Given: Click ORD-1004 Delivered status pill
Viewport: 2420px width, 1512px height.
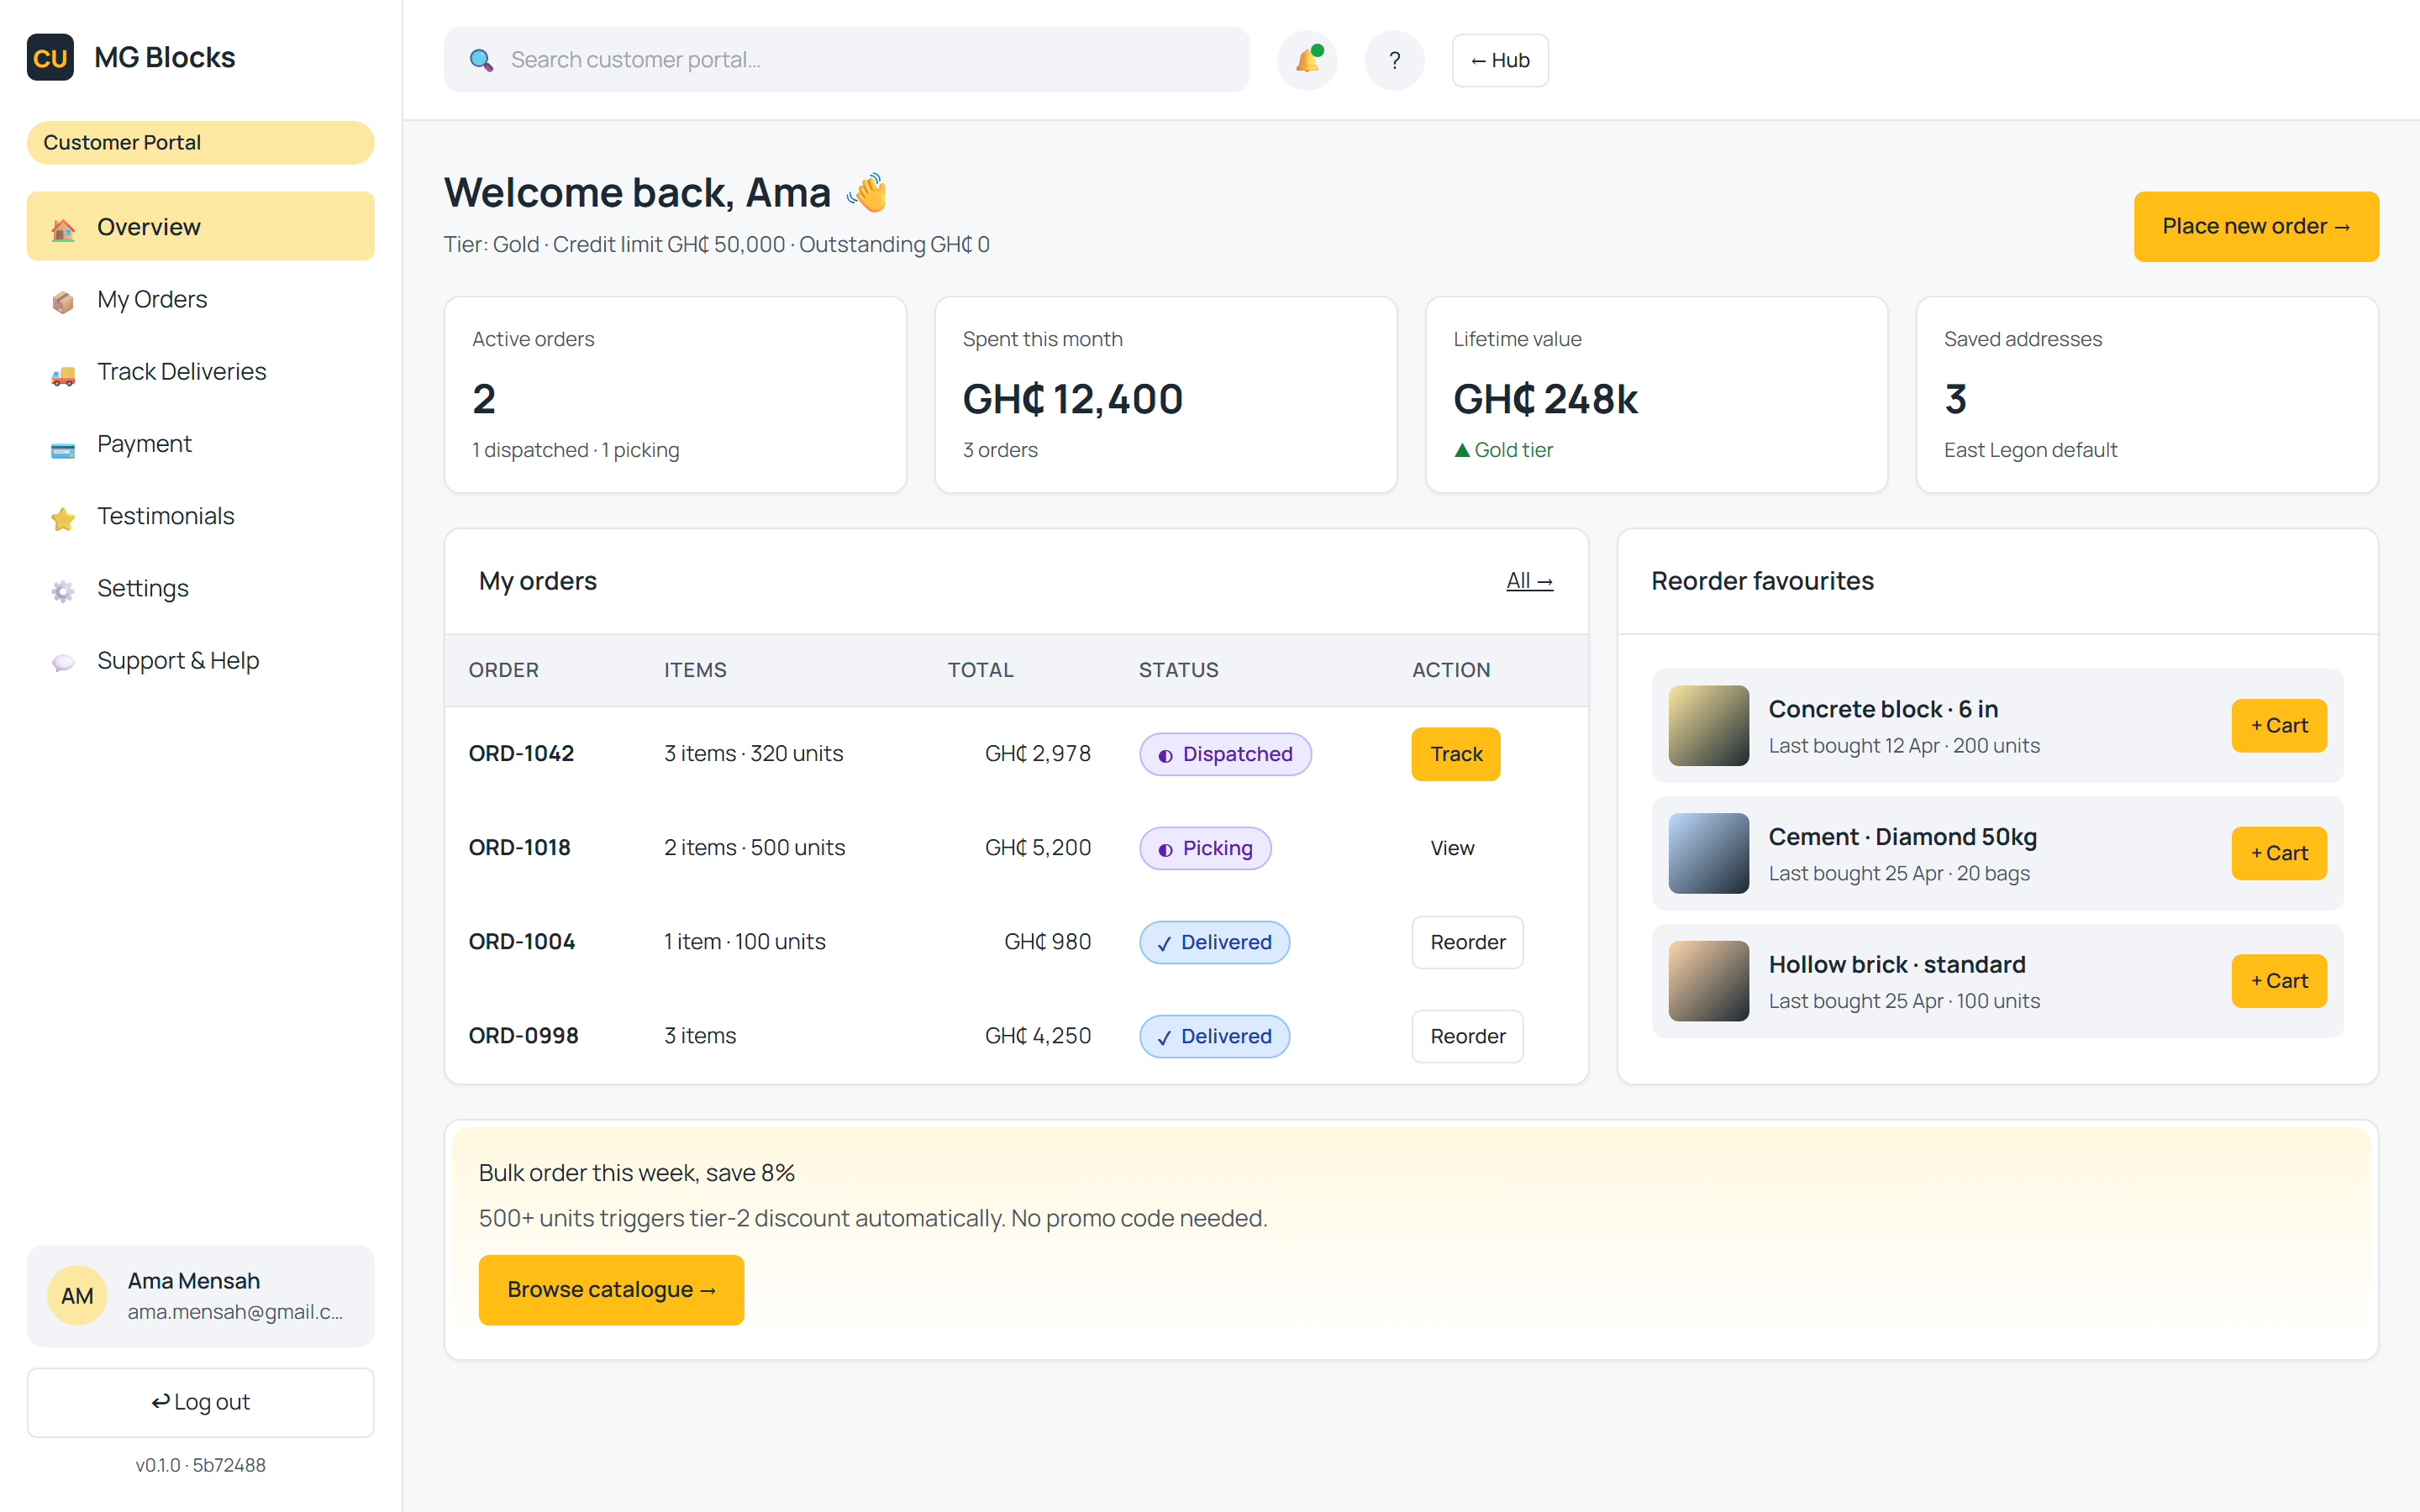Looking at the screenshot, I should (x=1214, y=942).
